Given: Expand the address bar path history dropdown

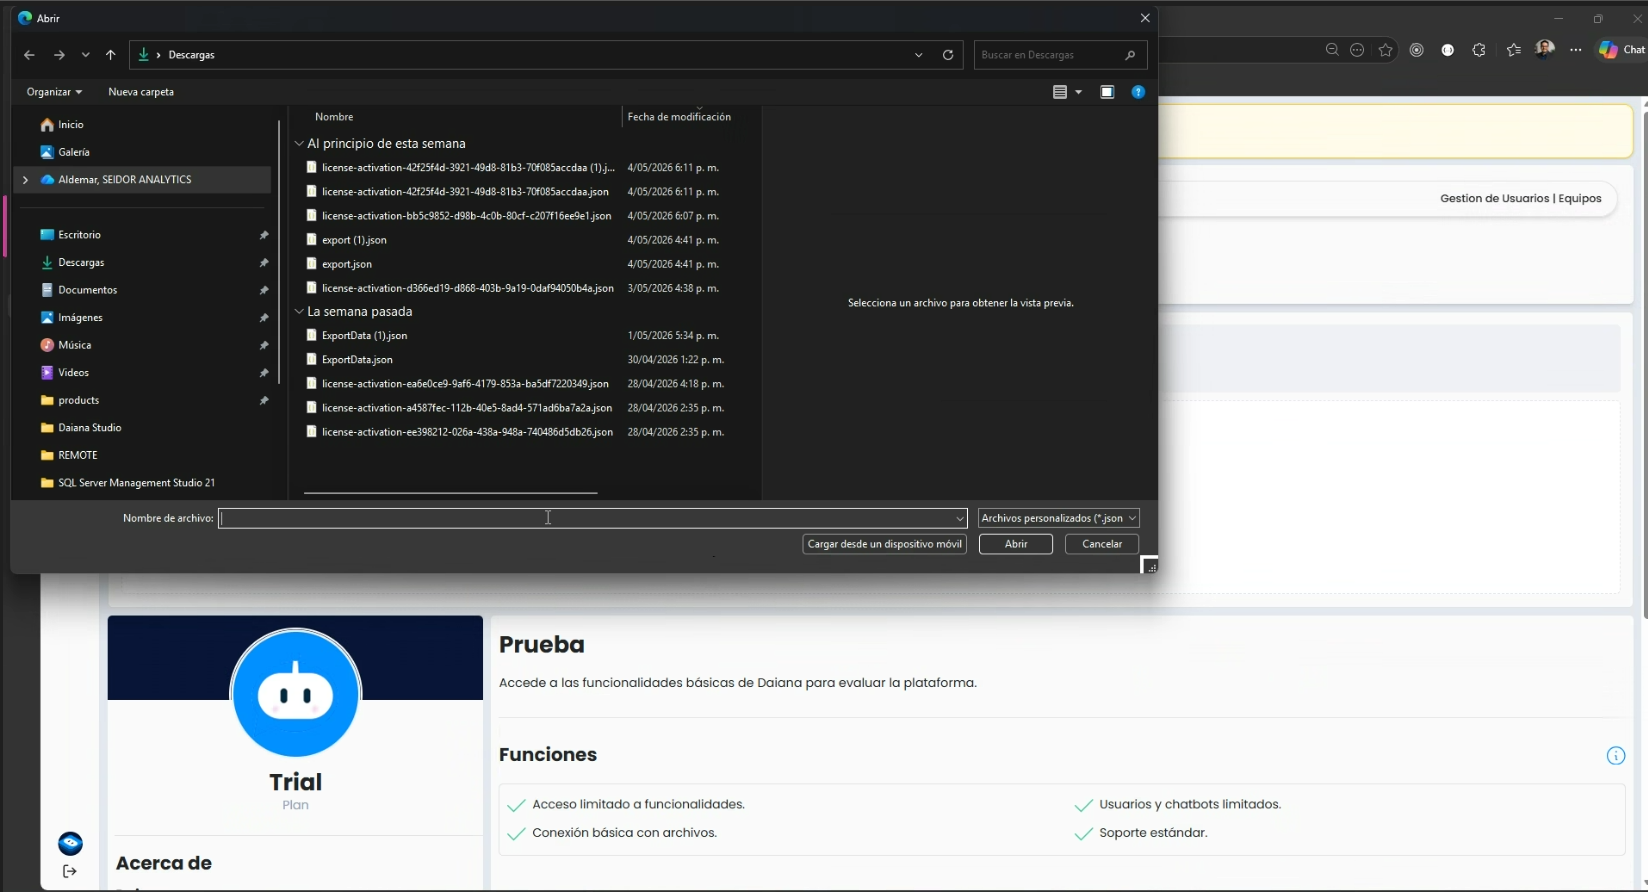Looking at the screenshot, I should click(919, 55).
